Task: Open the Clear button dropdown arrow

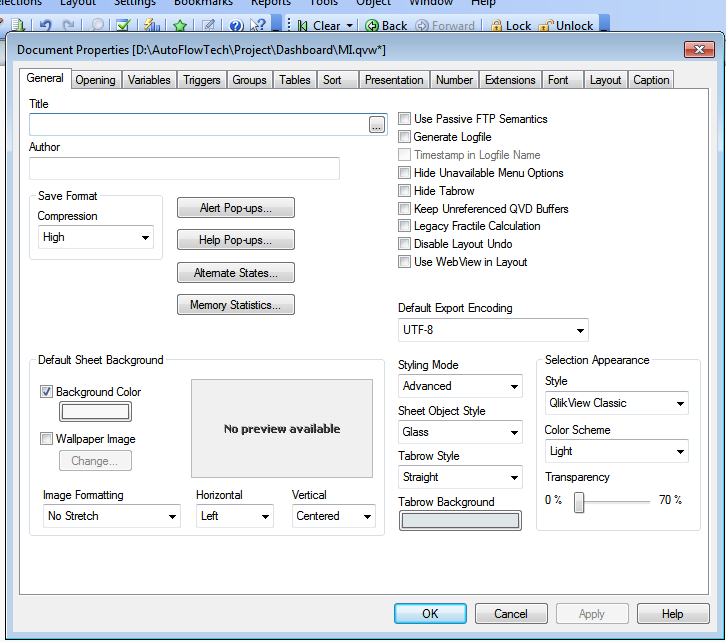Action: click(x=350, y=25)
